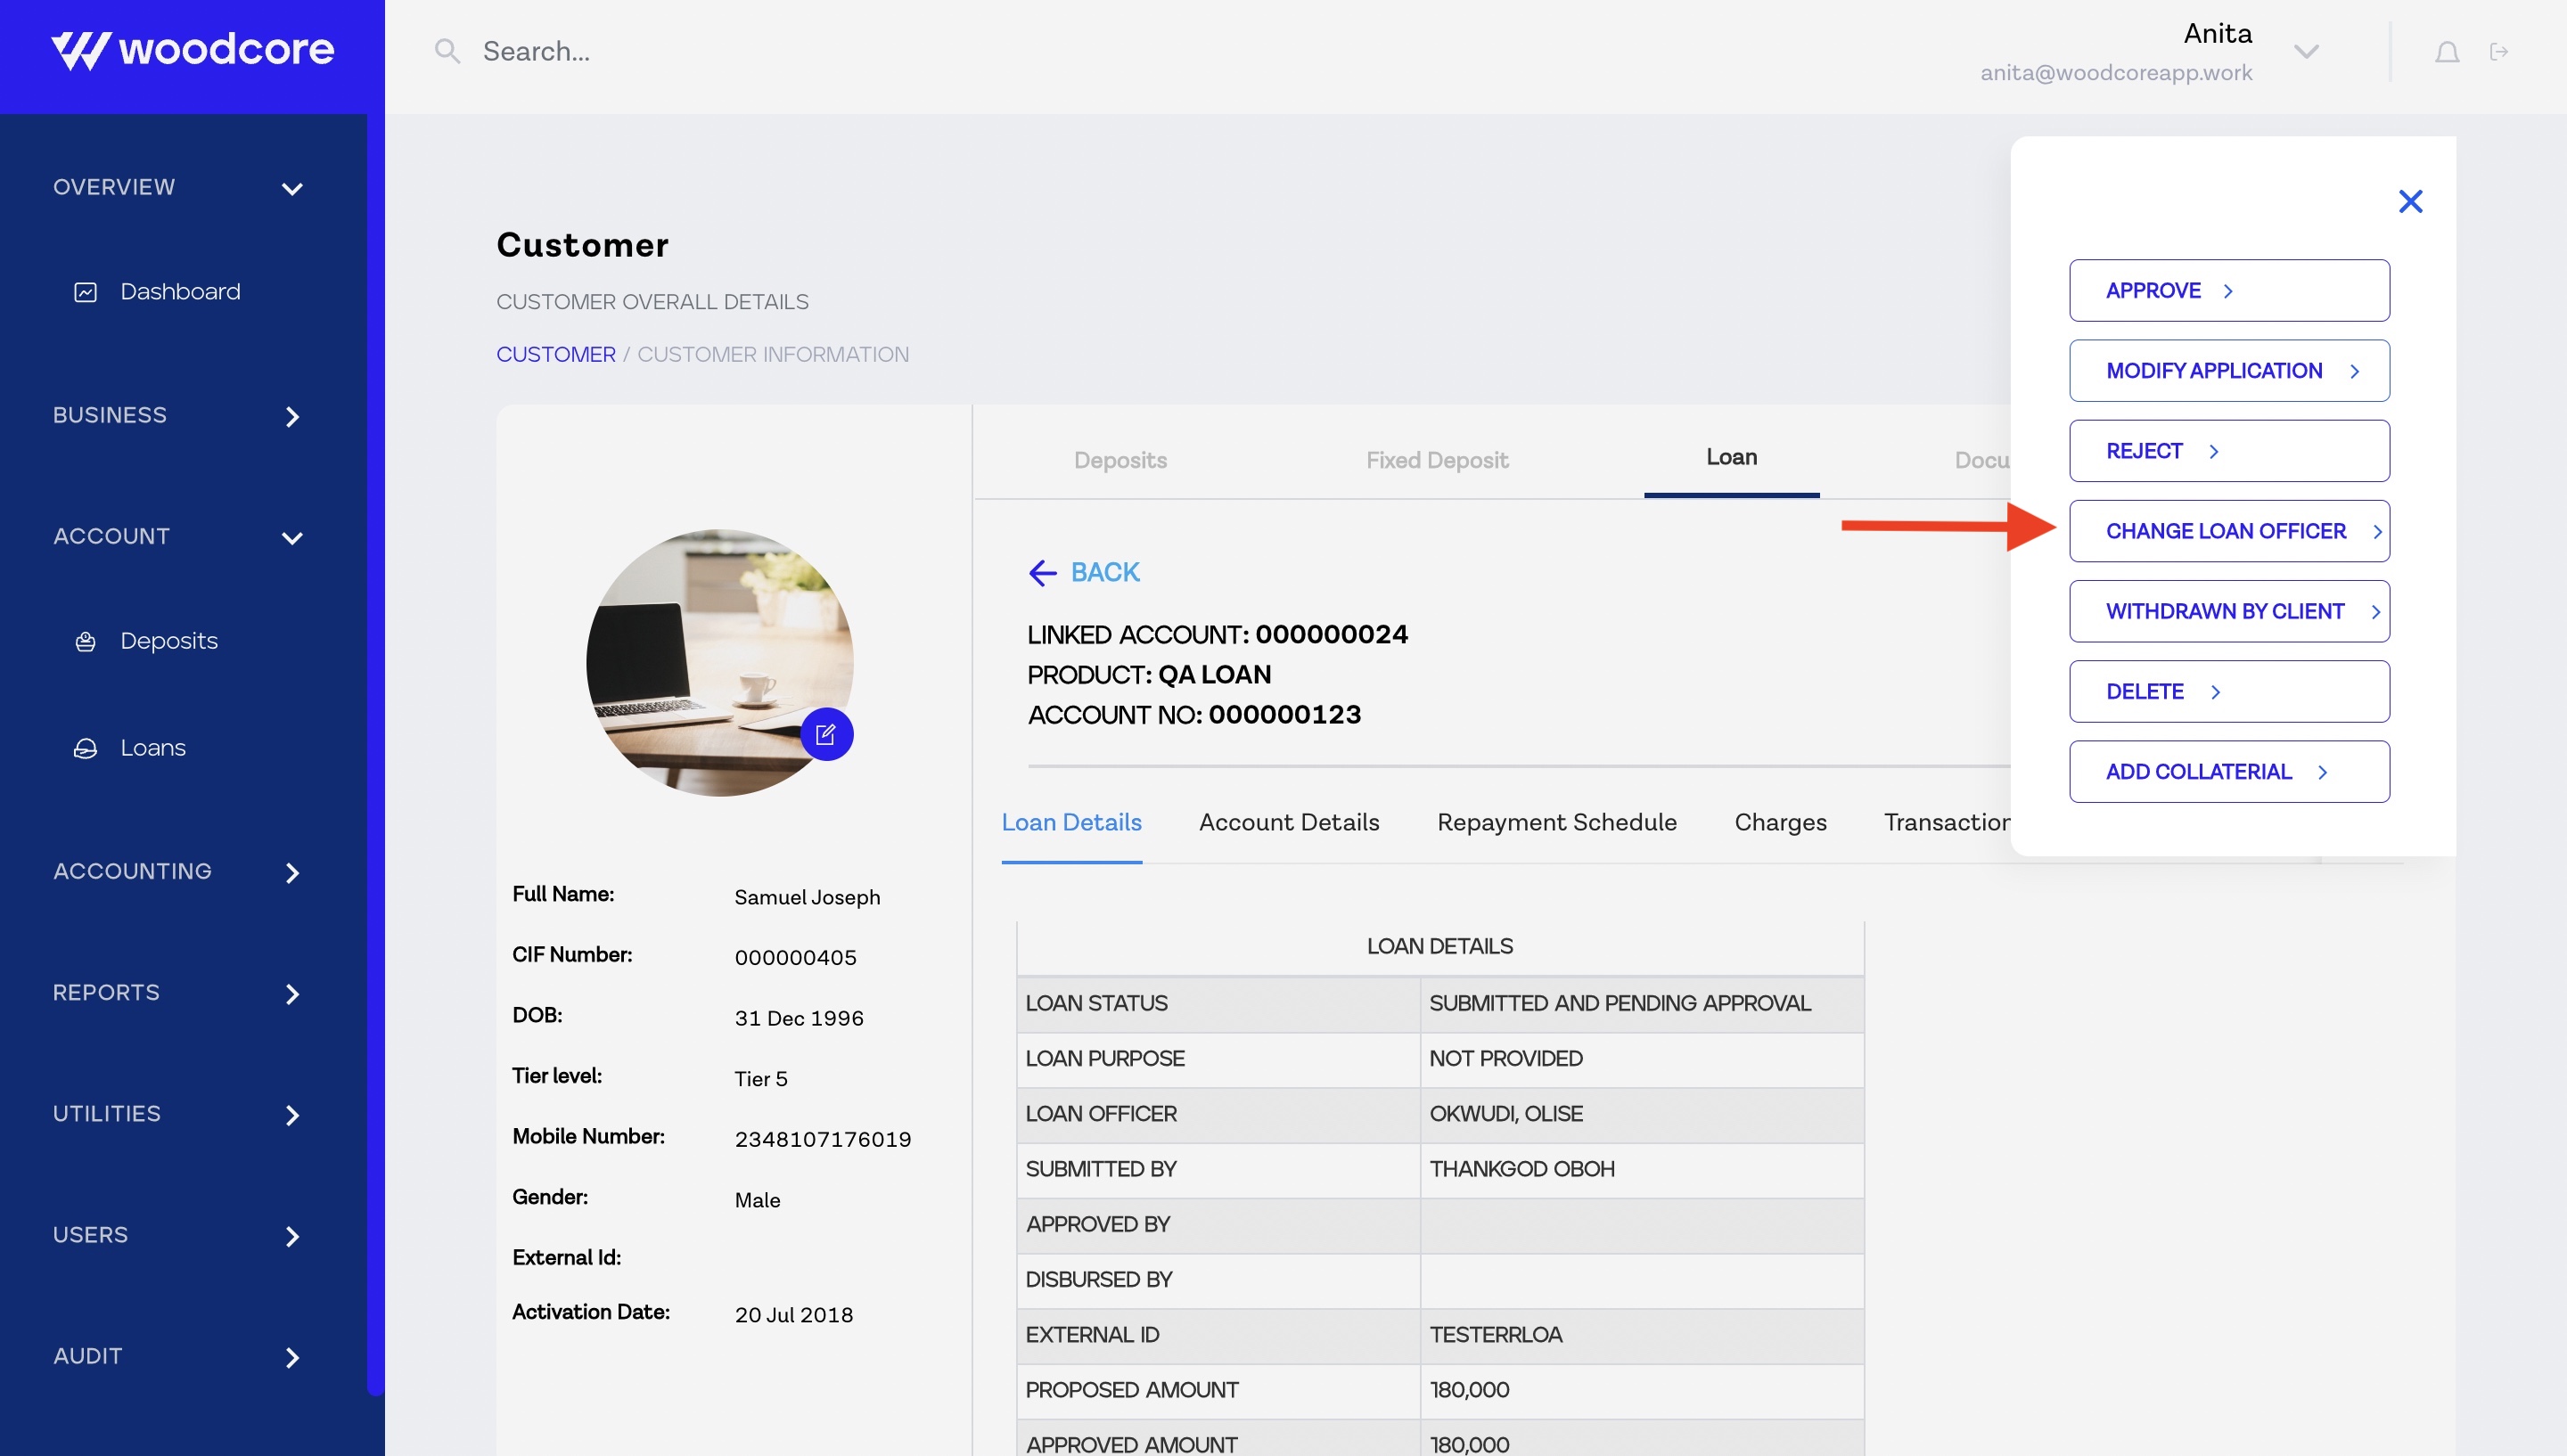The height and width of the screenshot is (1456, 2567).
Task: Switch to the Fixed Deposit tab
Action: (1436, 460)
